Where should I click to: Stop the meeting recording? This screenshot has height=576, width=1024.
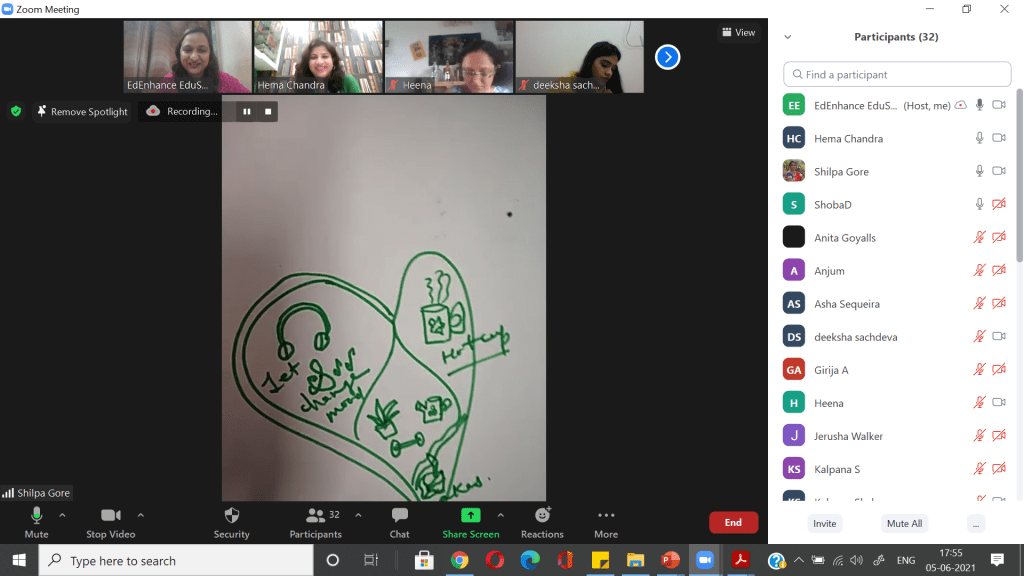pyautogui.click(x=268, y=111)
